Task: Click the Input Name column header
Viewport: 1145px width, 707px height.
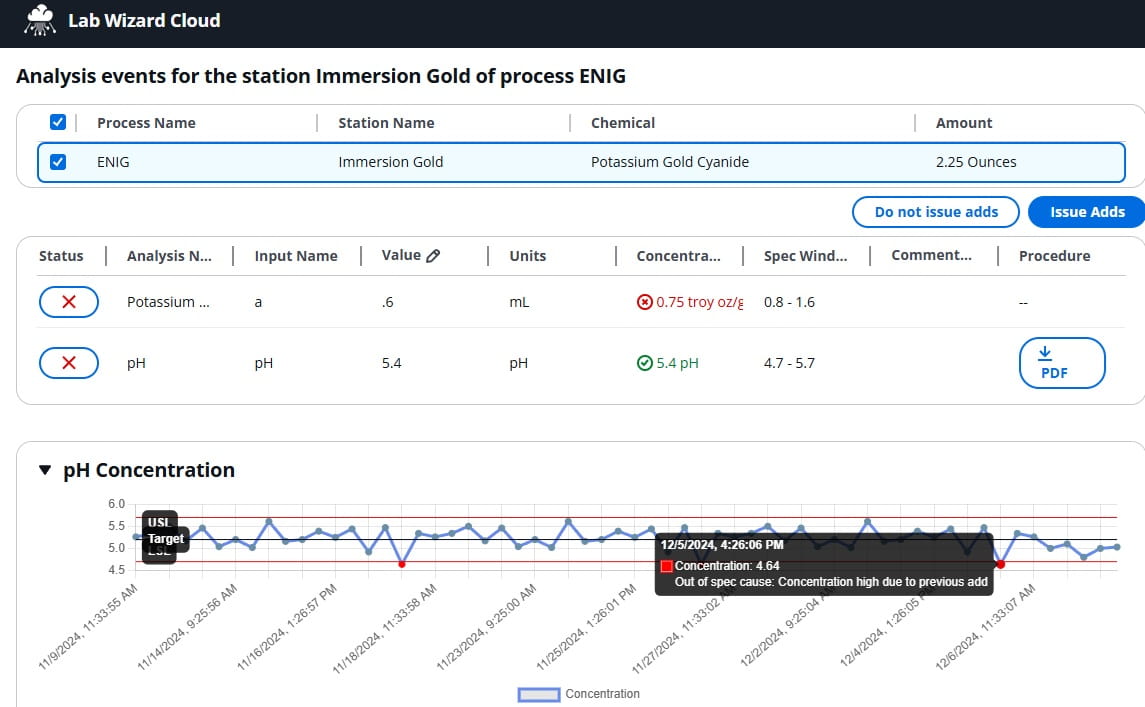Action: [x=296, y=256]
